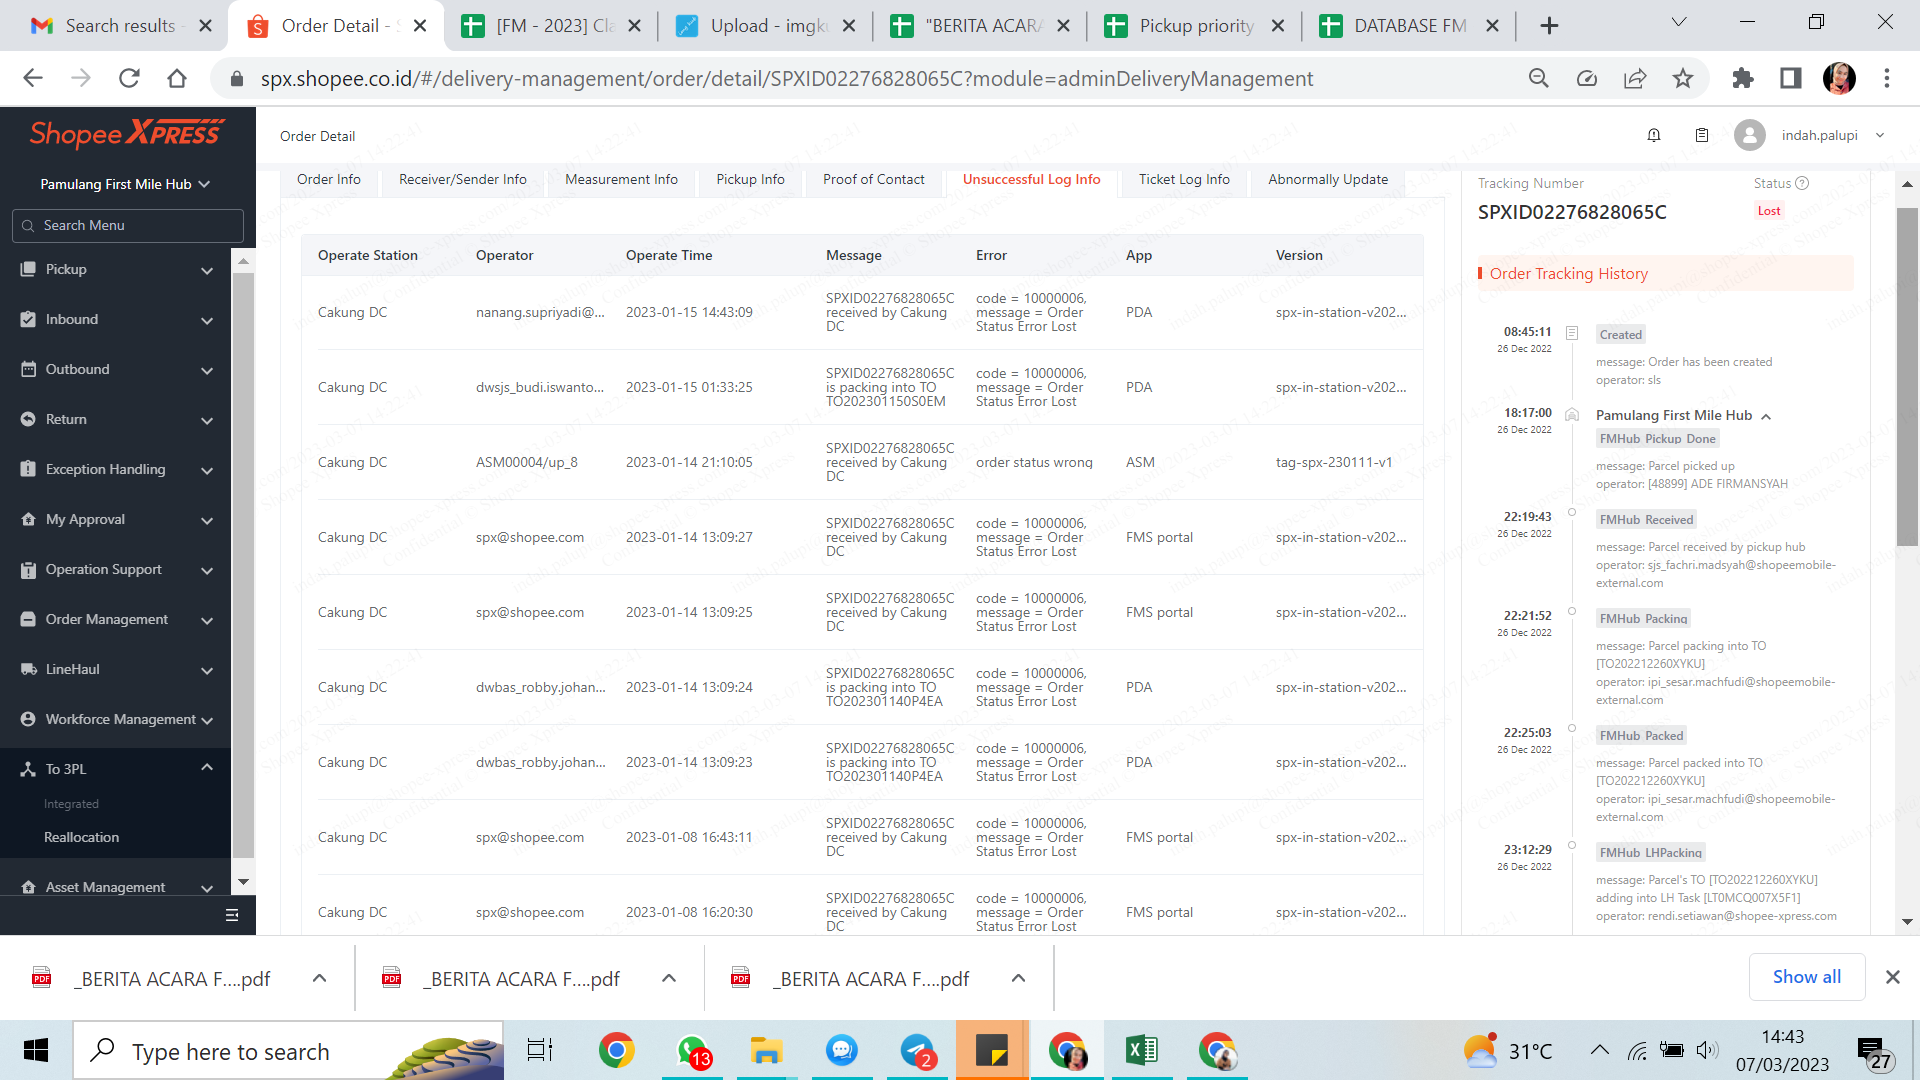1920x1080 pixels.
Task: Click the Search Menu input field
Action: click(128, 226)
